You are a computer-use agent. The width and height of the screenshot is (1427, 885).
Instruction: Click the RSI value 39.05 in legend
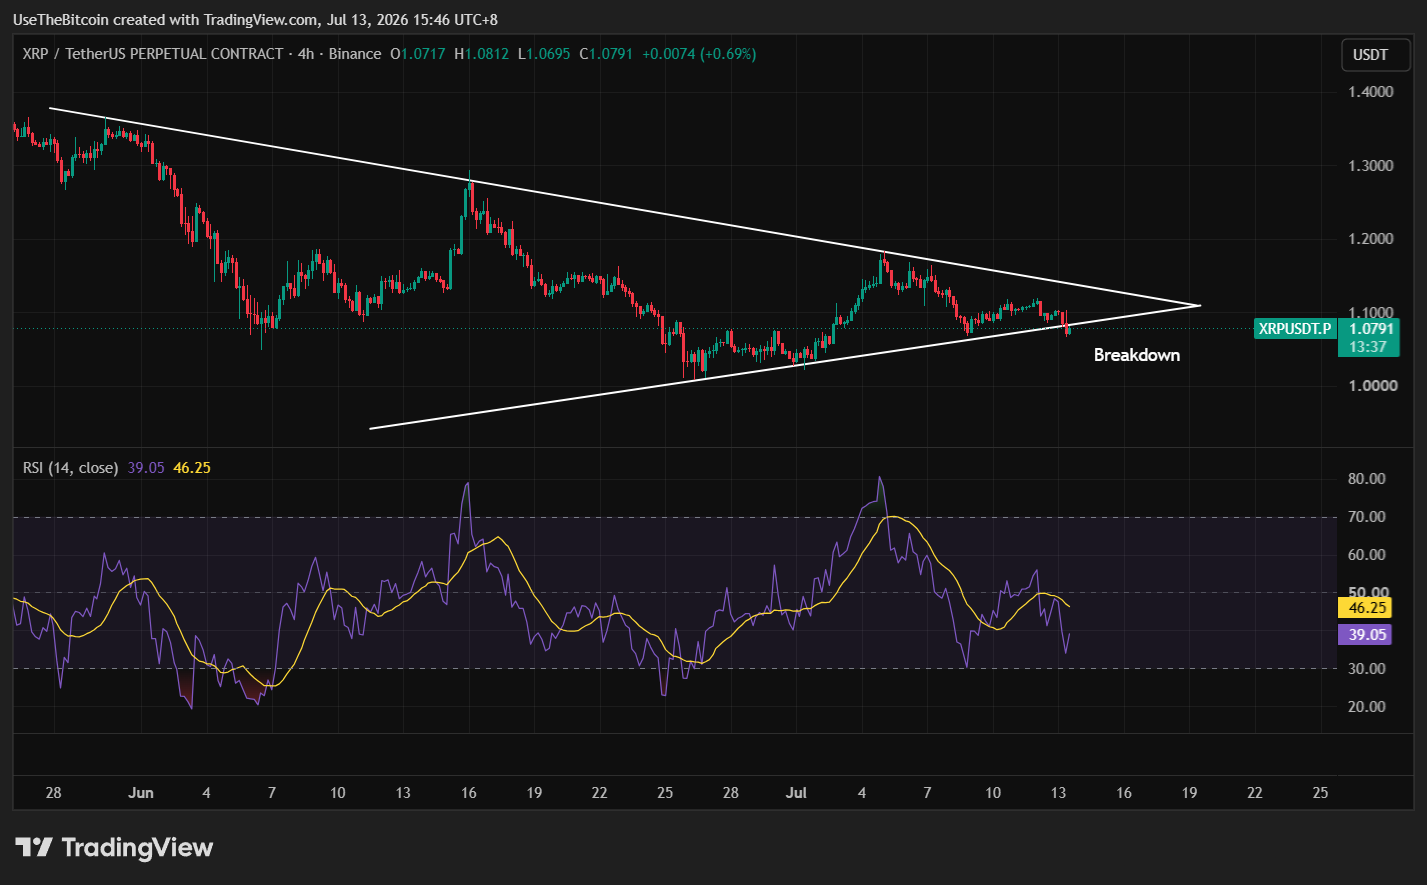pyautogui.click(x=146, y=467)
